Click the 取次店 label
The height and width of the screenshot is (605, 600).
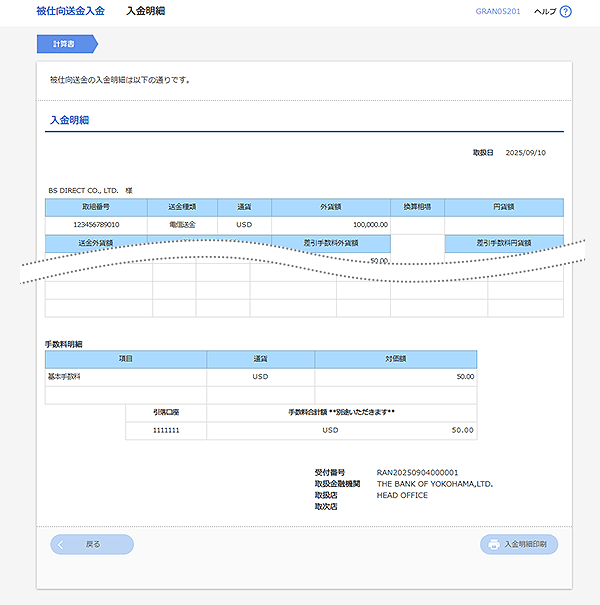(326, 507)
